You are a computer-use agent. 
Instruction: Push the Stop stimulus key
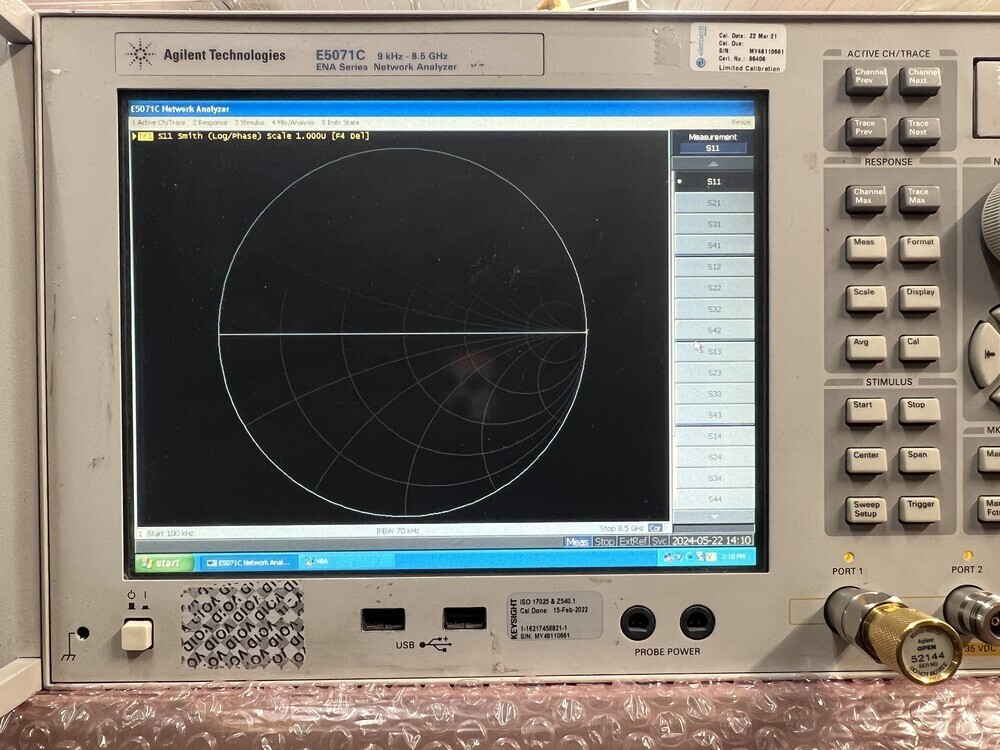coord(919,411)
